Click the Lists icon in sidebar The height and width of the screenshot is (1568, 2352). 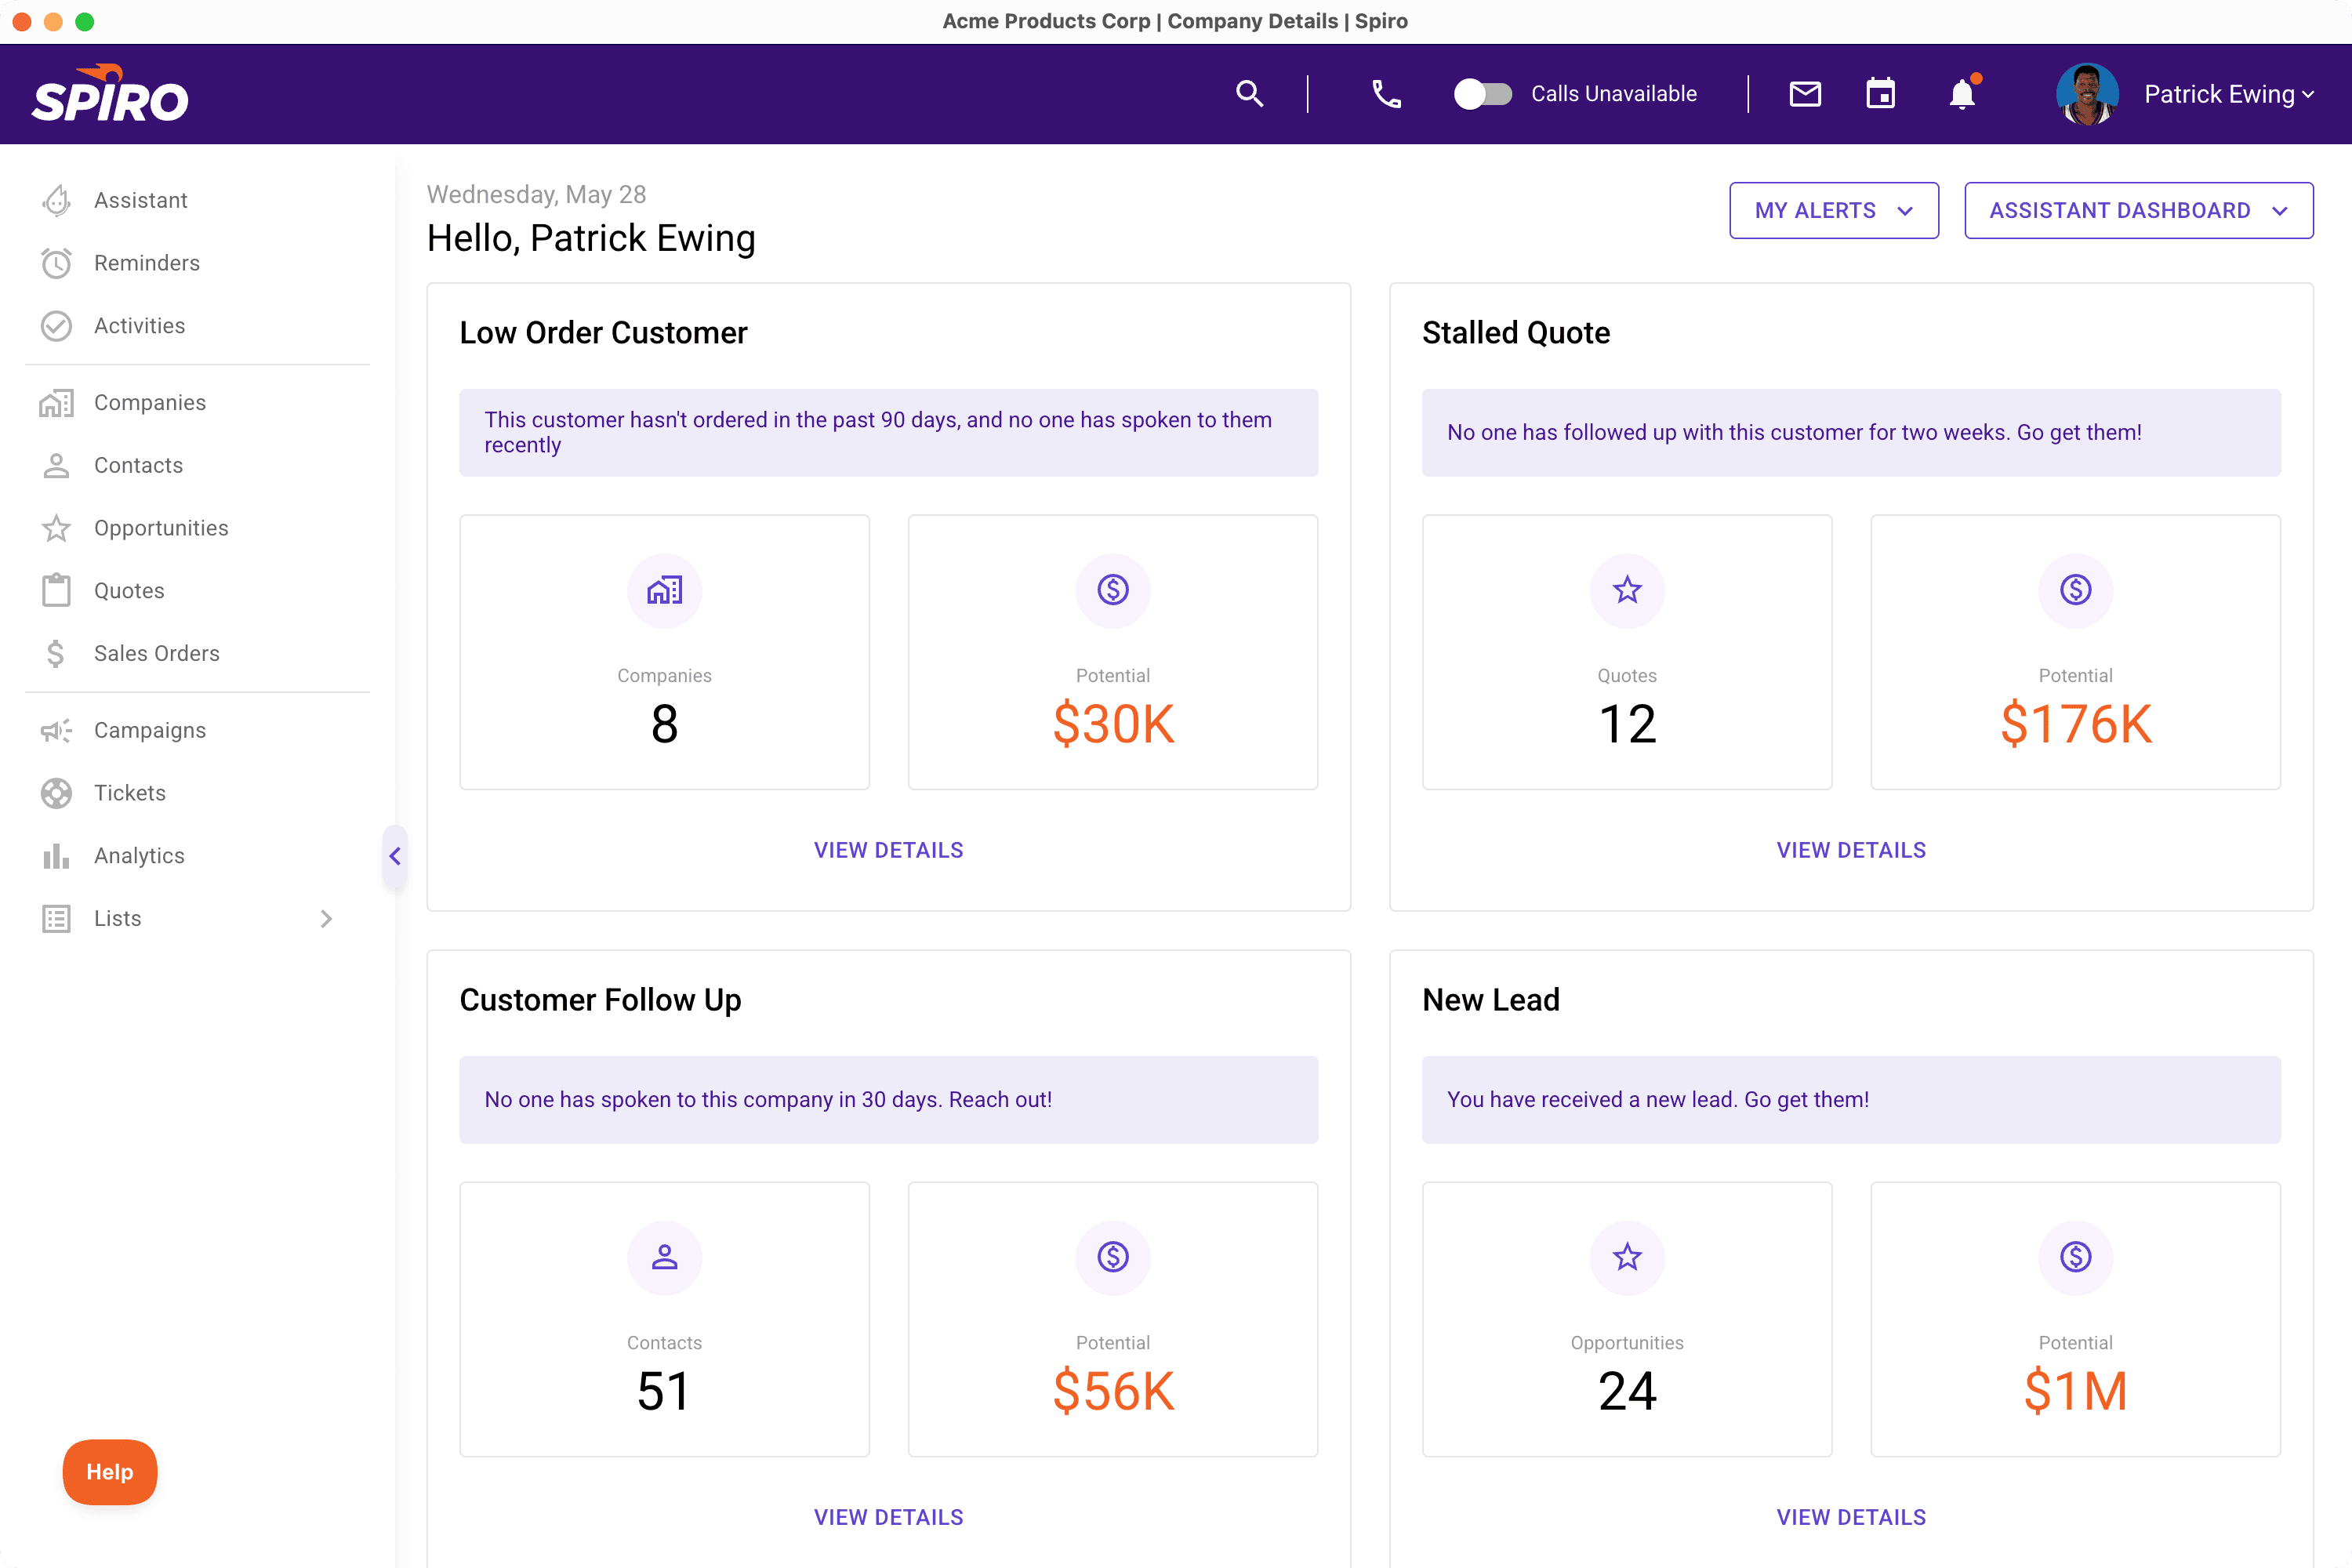pos(57,918)
